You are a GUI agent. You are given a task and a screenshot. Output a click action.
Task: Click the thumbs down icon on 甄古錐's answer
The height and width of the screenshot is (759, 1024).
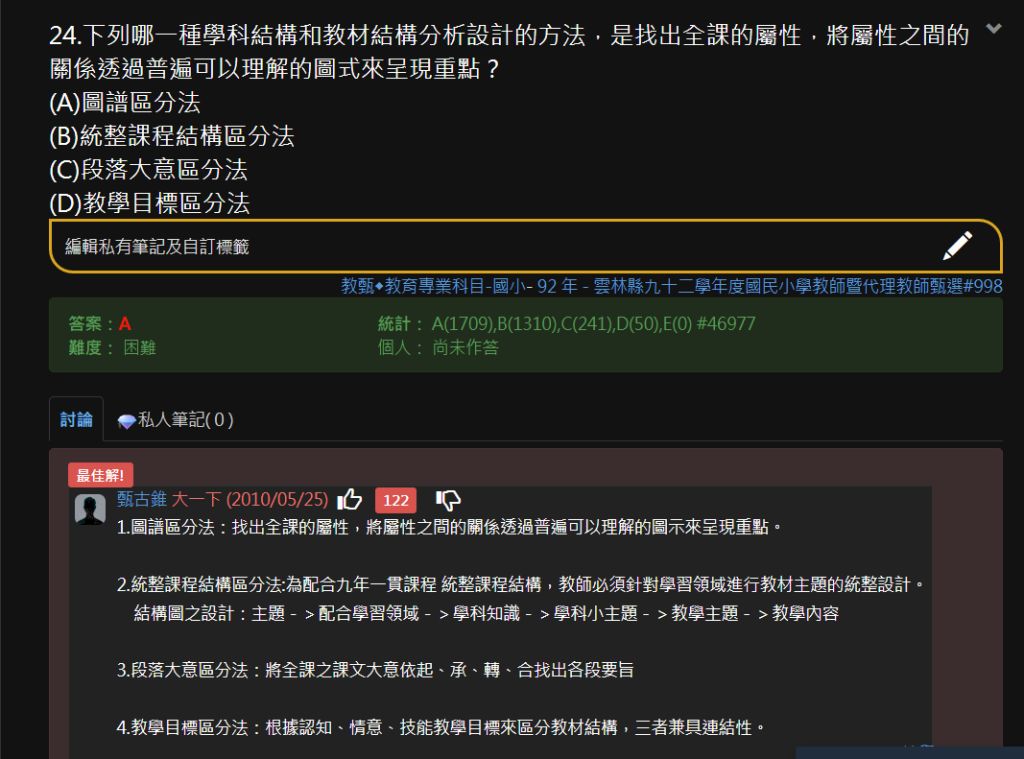tap(447, 499)
